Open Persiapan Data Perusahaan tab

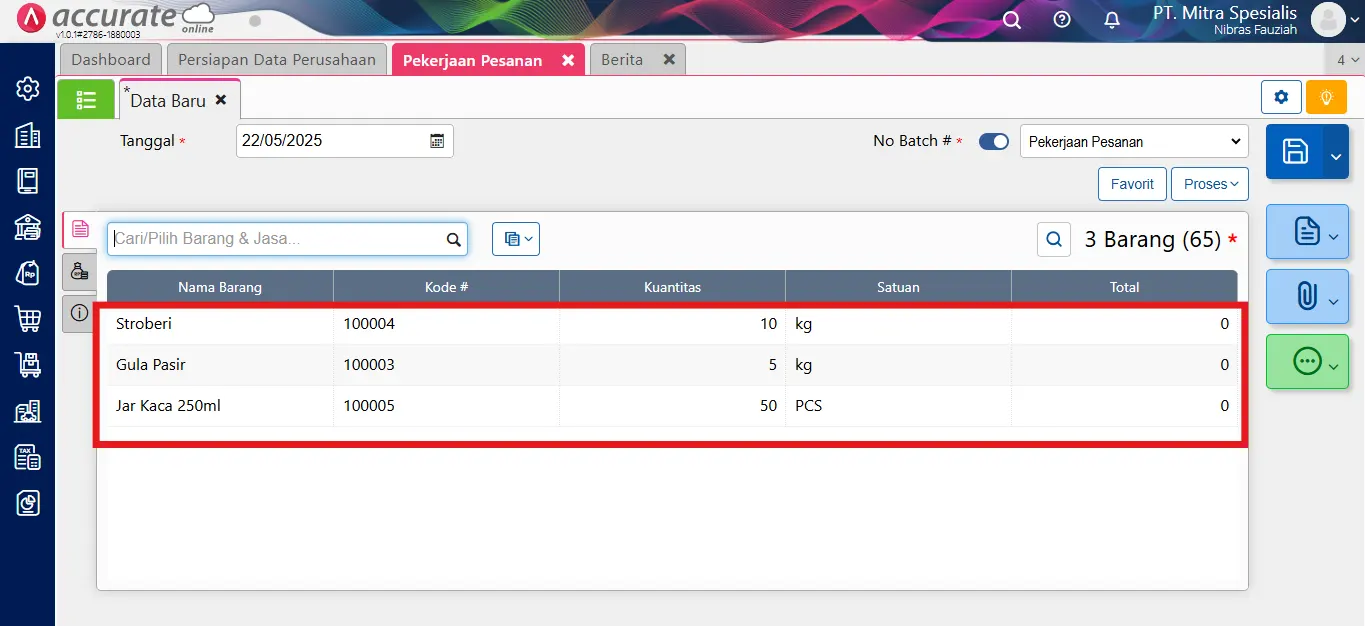pyautogui.click(x=277, y=60)
